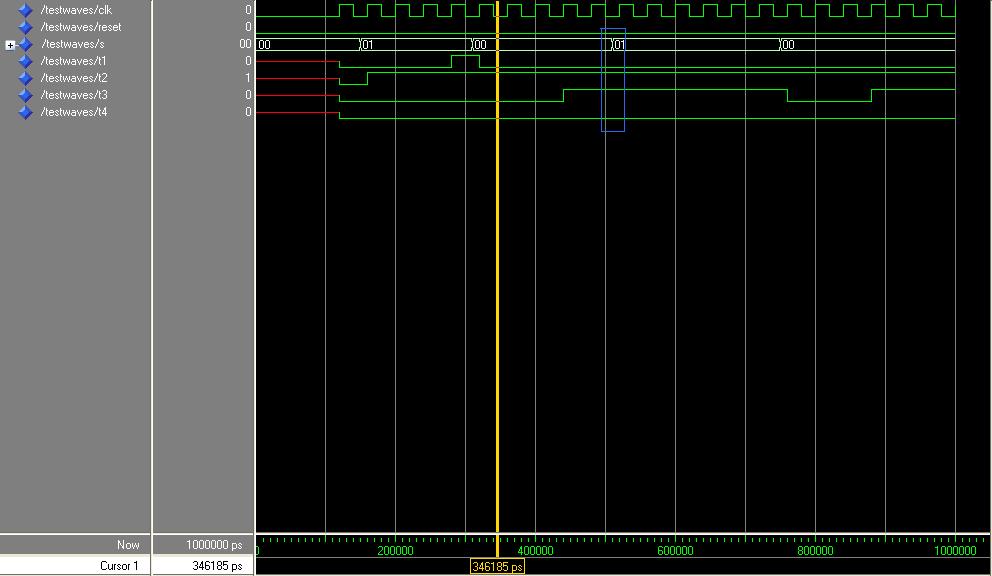Click the blue diamond icon for /testwaves/clk
The image size is (992, 576).
coord(25,10)
